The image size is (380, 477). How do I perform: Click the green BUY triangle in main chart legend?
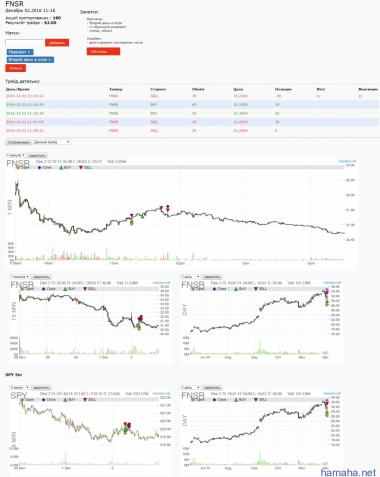click(61, 167)
